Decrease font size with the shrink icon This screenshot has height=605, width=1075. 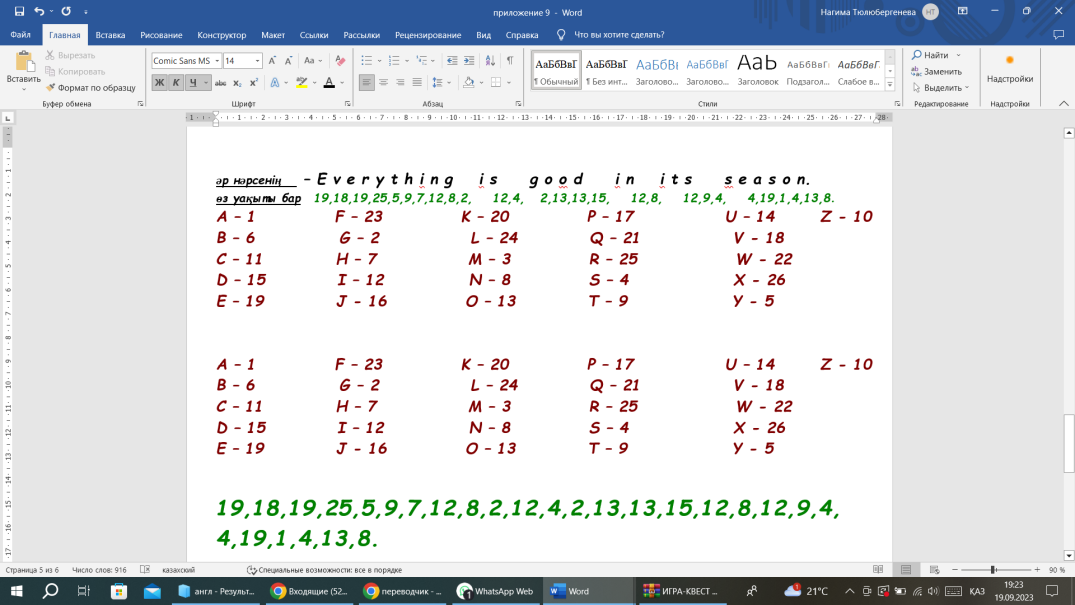coord(289,61)
